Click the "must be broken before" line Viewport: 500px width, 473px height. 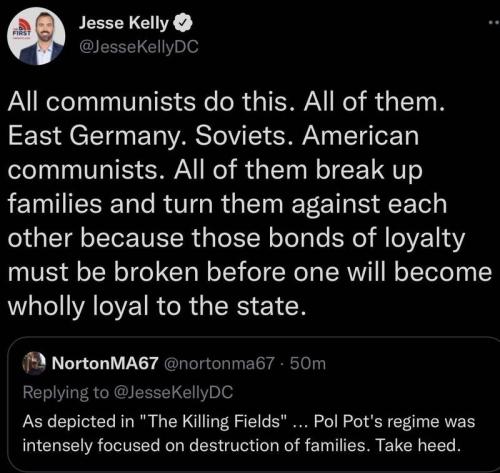249,272
